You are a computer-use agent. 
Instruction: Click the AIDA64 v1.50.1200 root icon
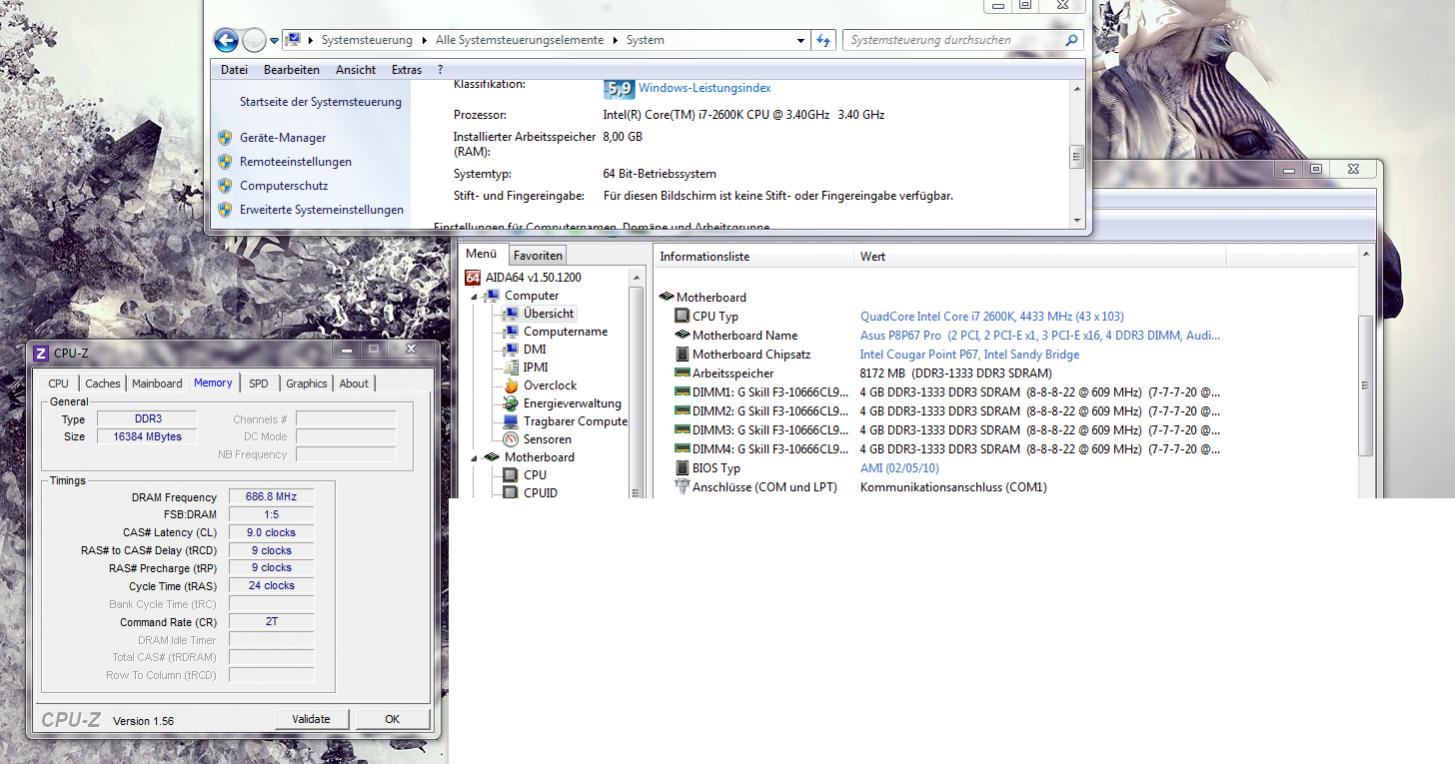click(474, 277)
